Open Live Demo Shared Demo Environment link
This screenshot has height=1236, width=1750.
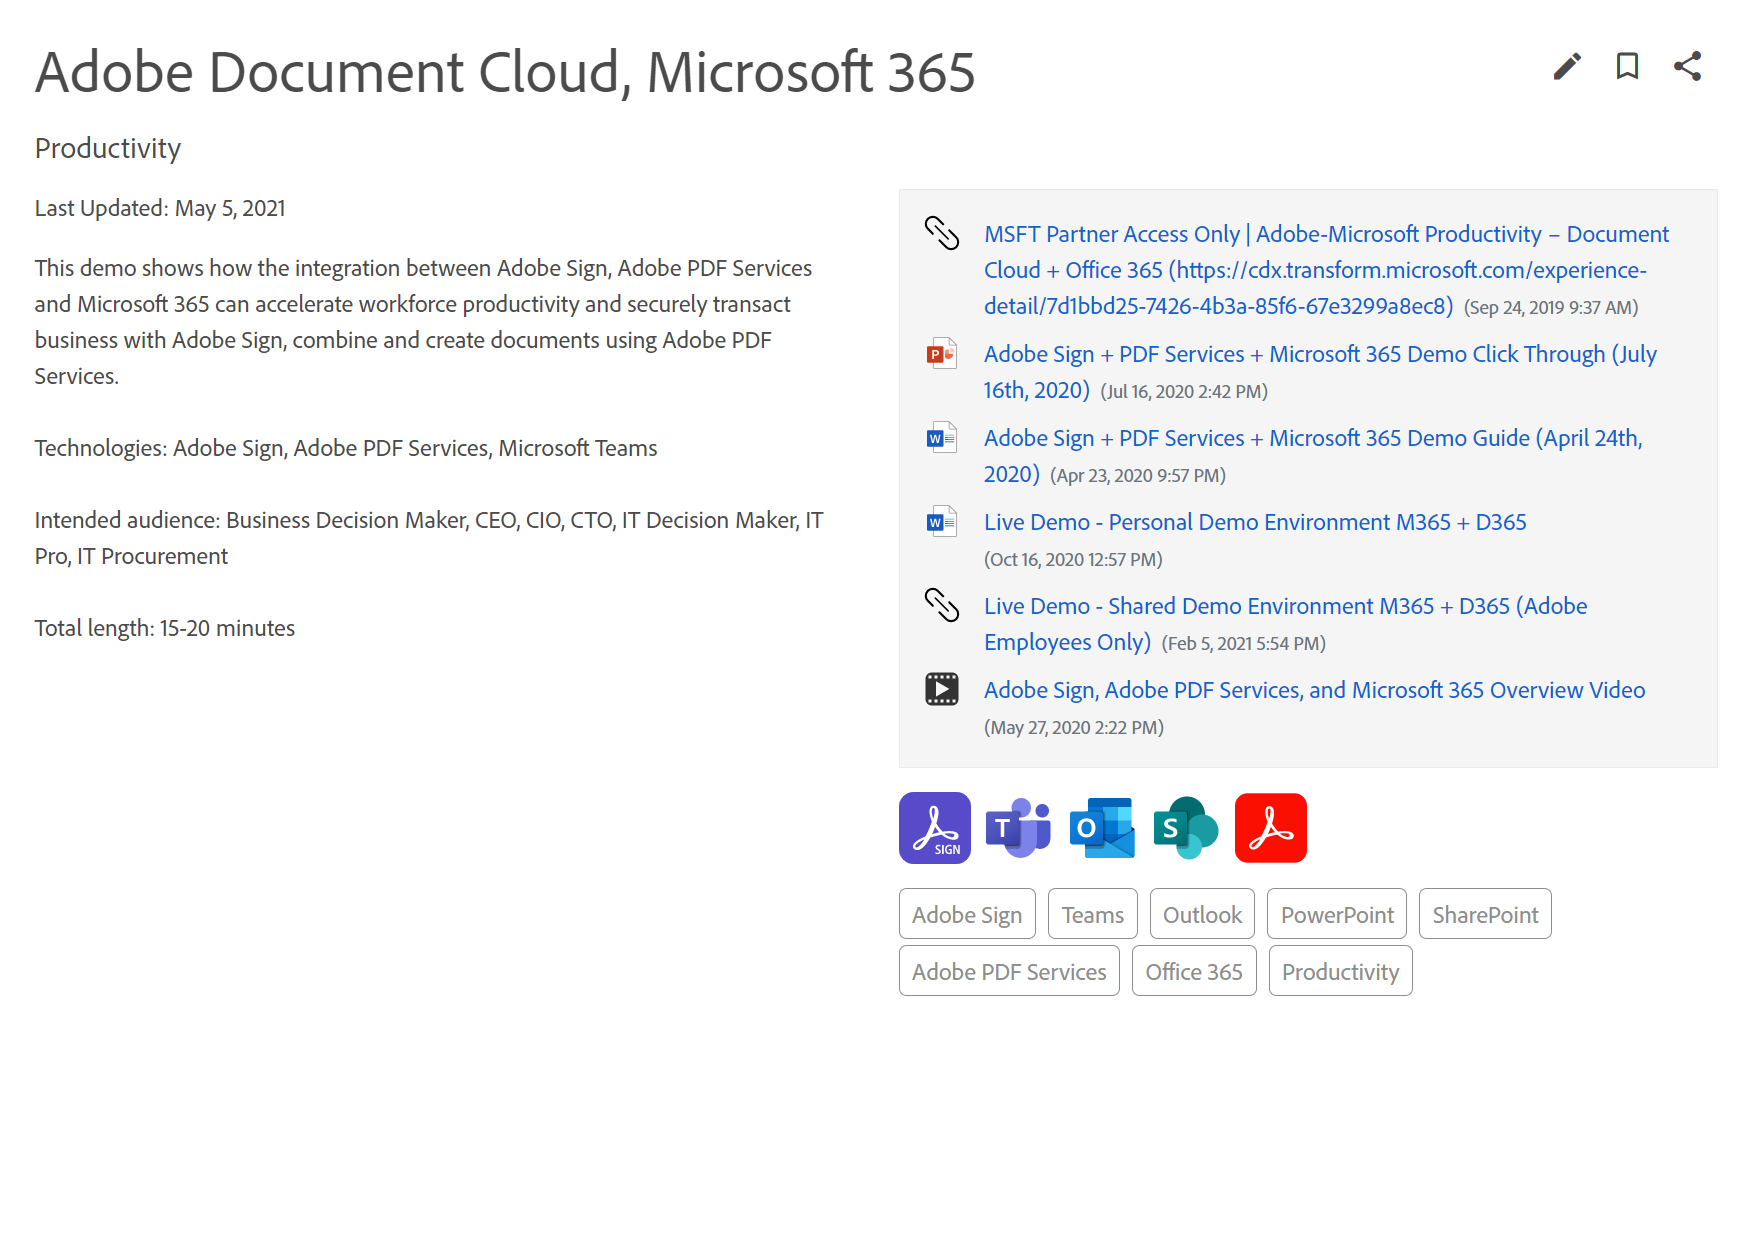click(x=1285, y=624)
